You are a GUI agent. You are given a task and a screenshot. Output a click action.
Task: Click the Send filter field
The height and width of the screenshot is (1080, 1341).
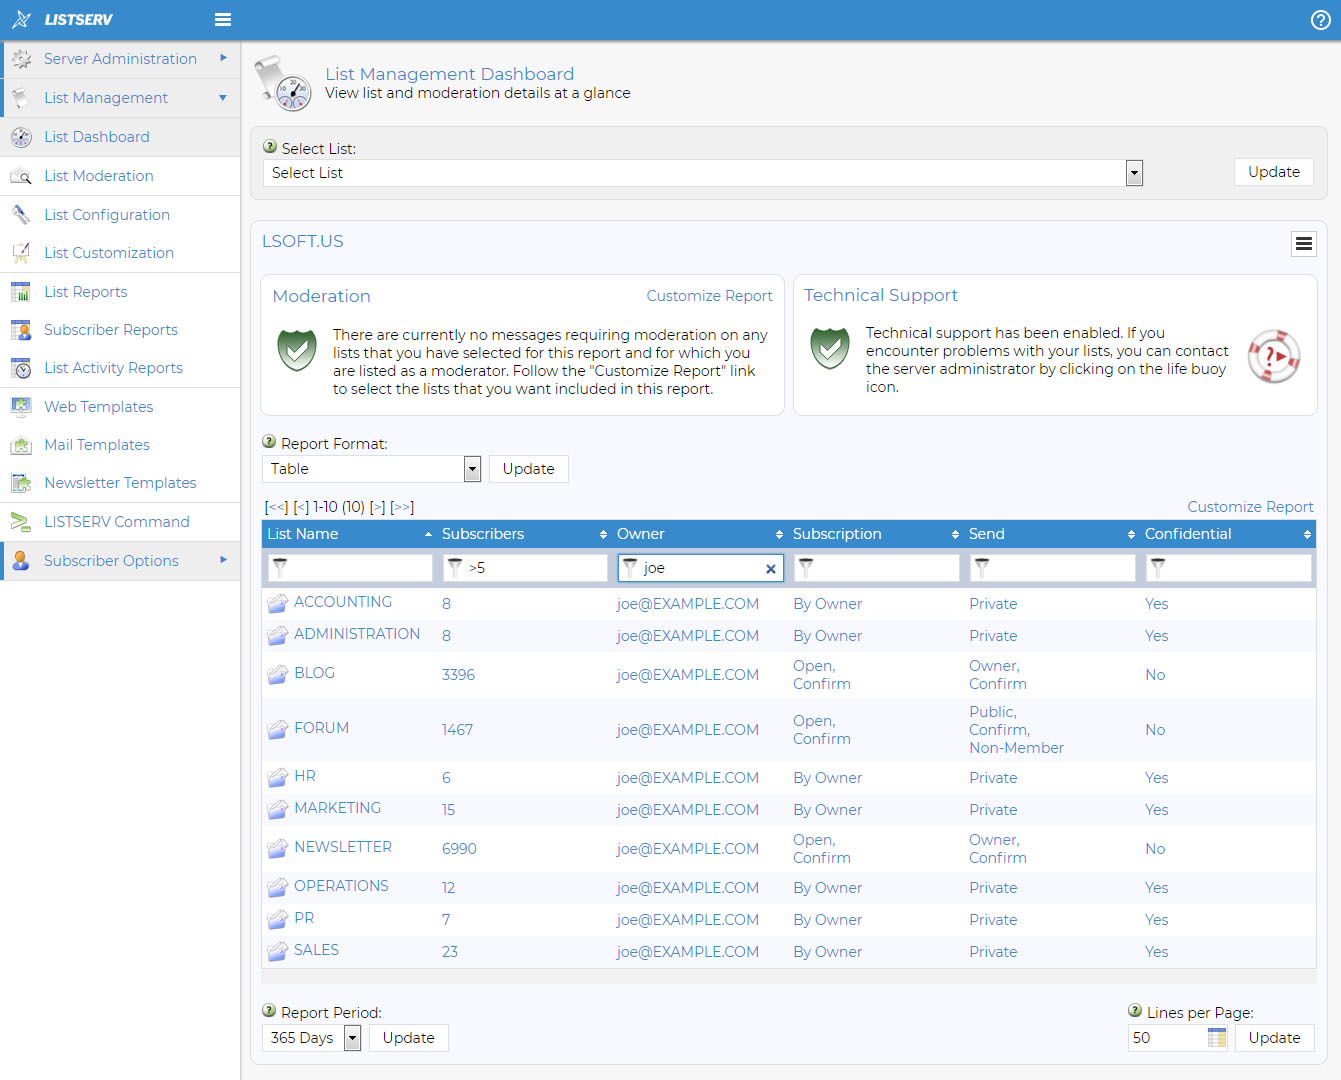pyautogui.click(x=1053, y=568)
